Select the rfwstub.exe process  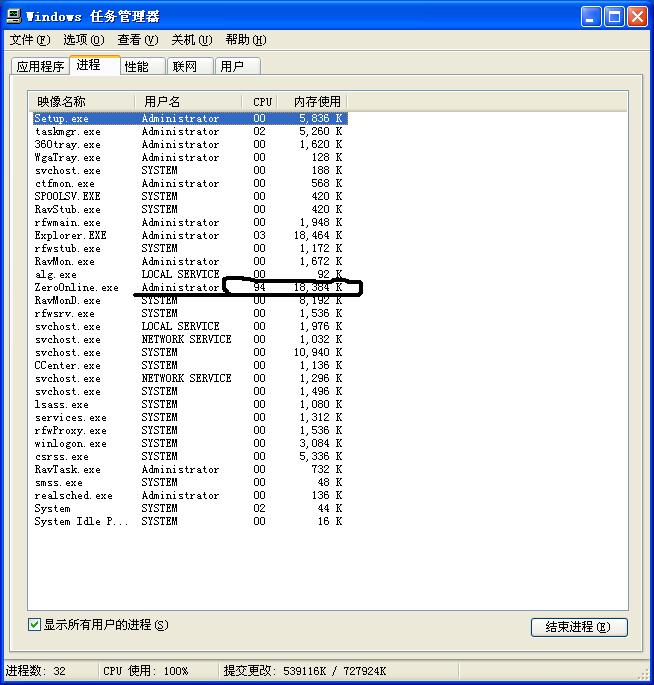(x=190, y=249)
